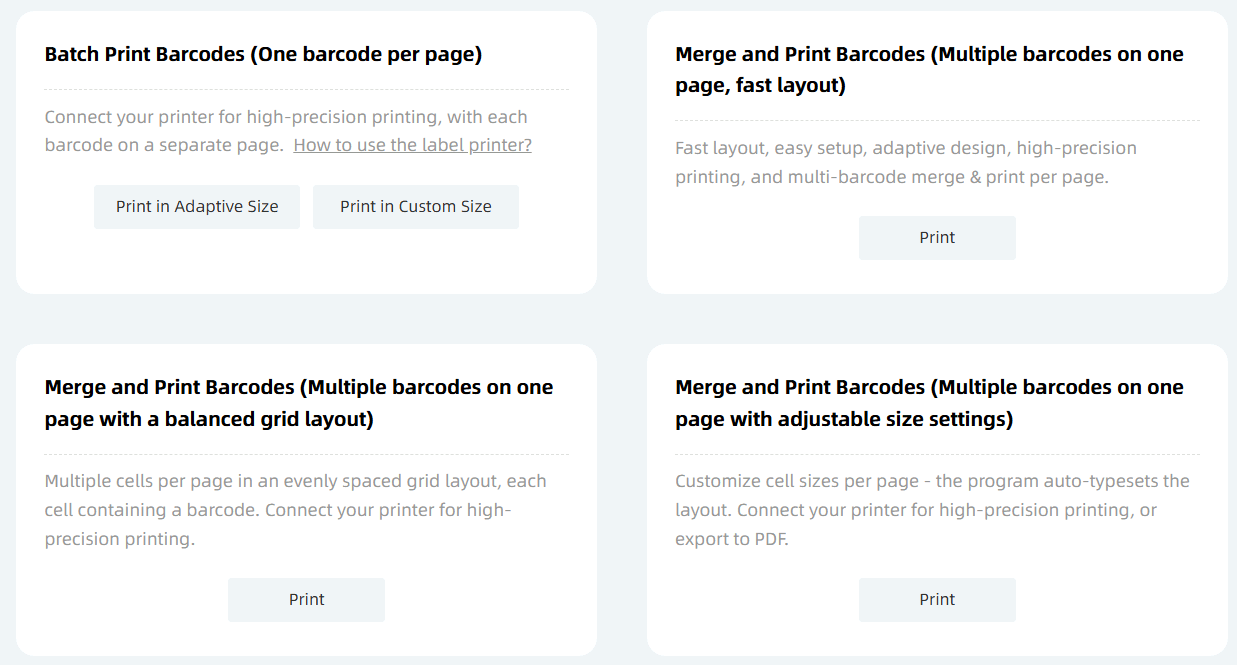The height and width of the screenshot is (665, 1237).
Task: Click the Print in Adaptive Size button
Action: (197, 207)
